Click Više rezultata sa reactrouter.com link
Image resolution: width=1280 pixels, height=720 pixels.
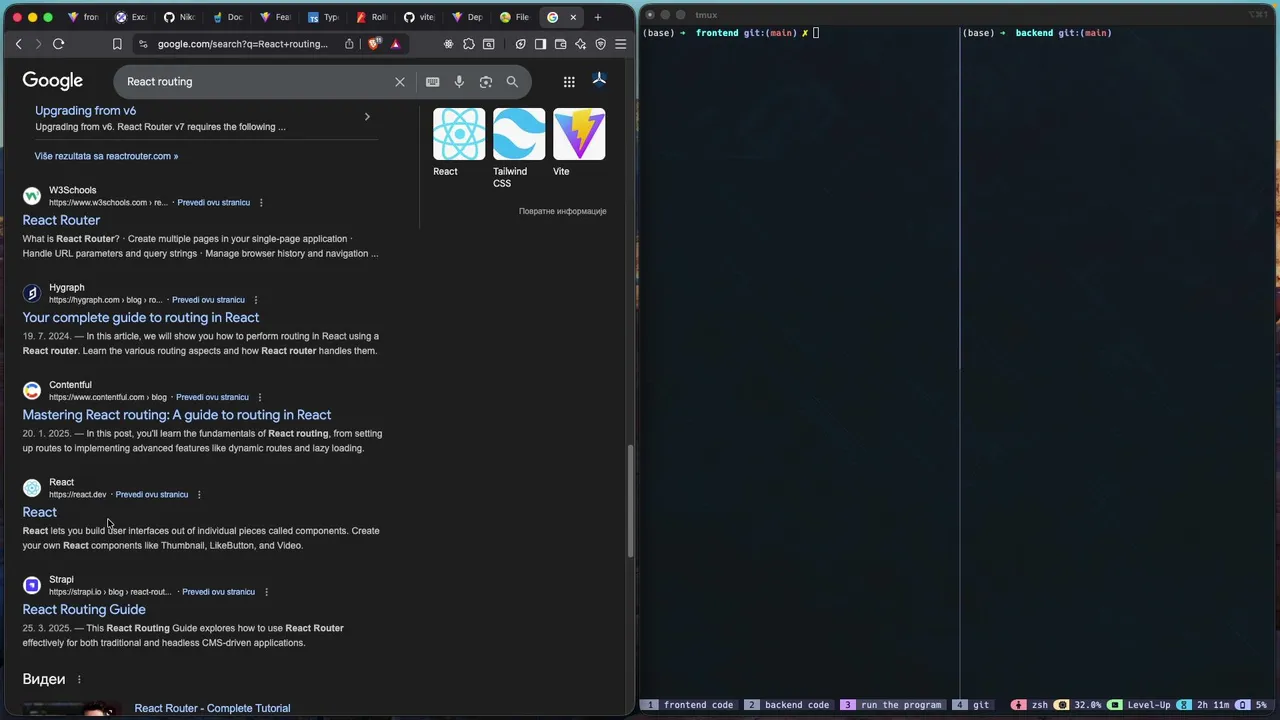[106, 156]
